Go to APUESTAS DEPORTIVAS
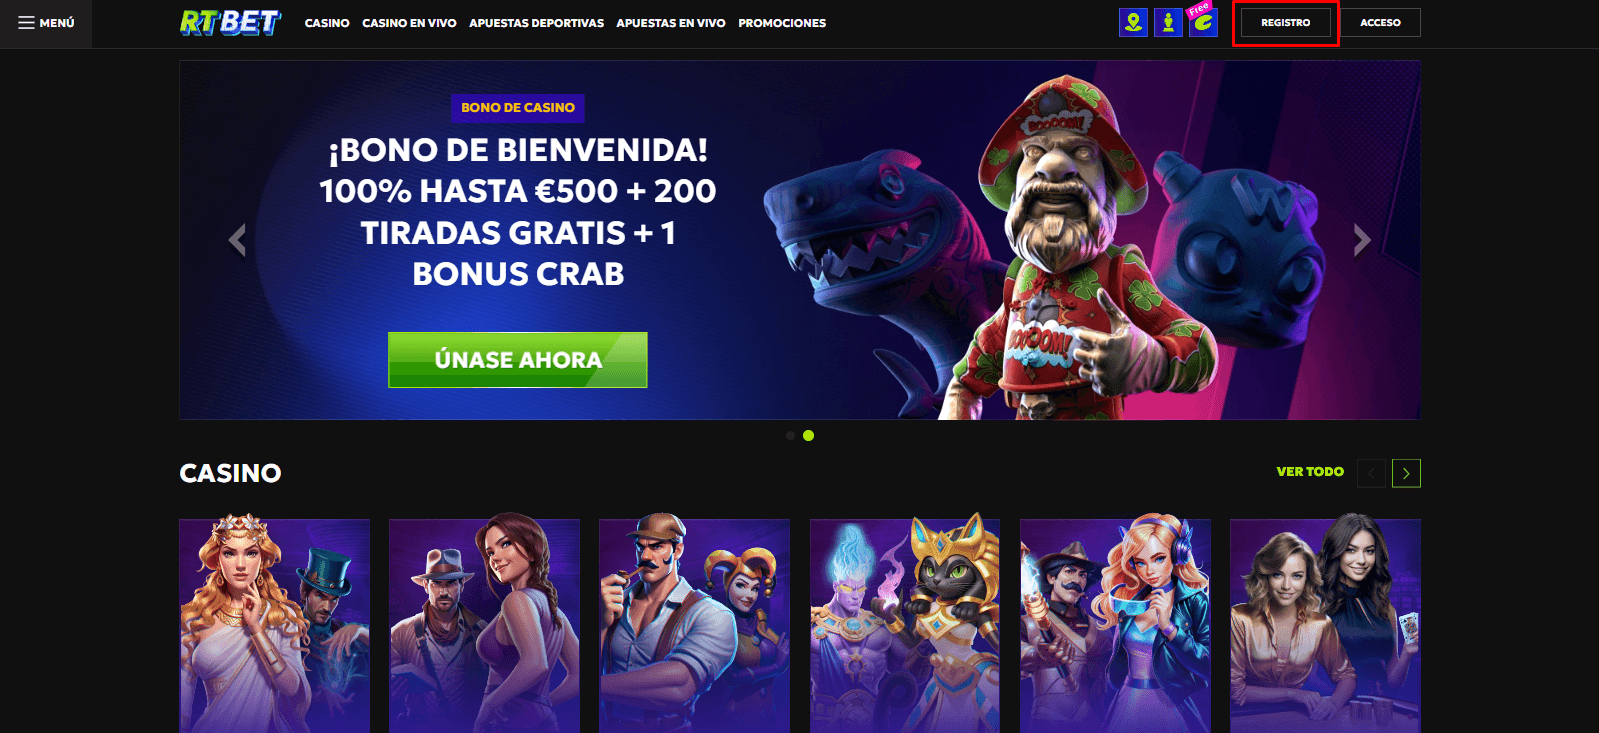This screenshot has width=1599, height=733. (536, 23)
